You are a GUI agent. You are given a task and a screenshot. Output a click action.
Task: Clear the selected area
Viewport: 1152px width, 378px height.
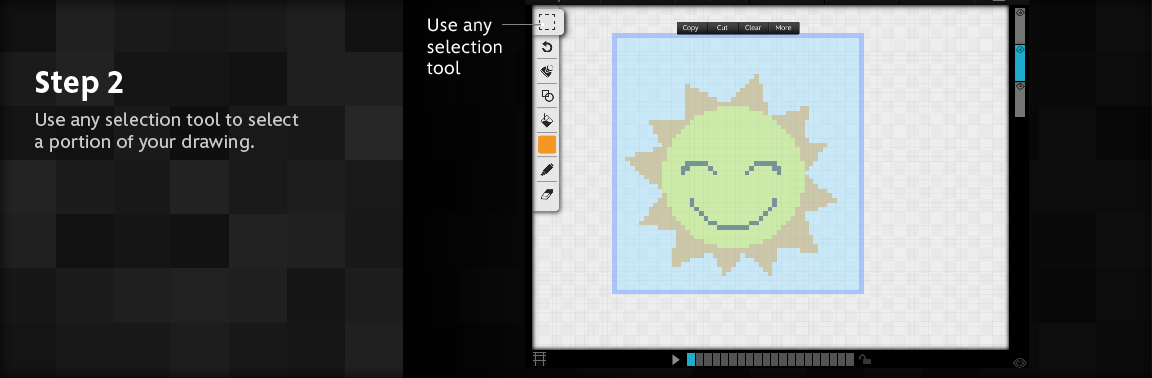pos(753,28)
